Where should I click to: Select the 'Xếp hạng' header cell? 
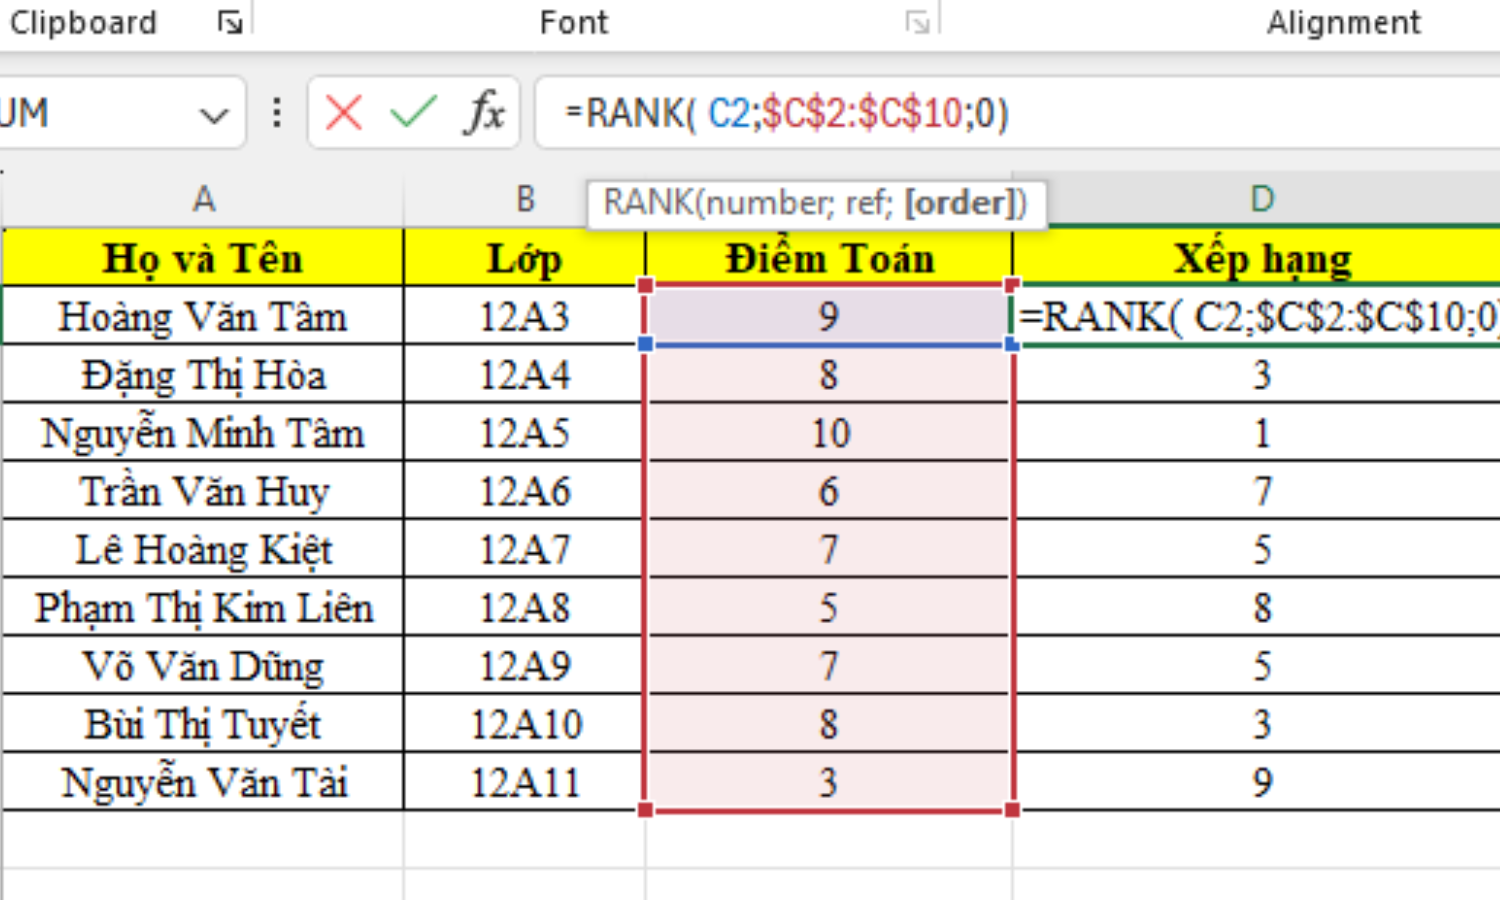[x=1258, y=258]
